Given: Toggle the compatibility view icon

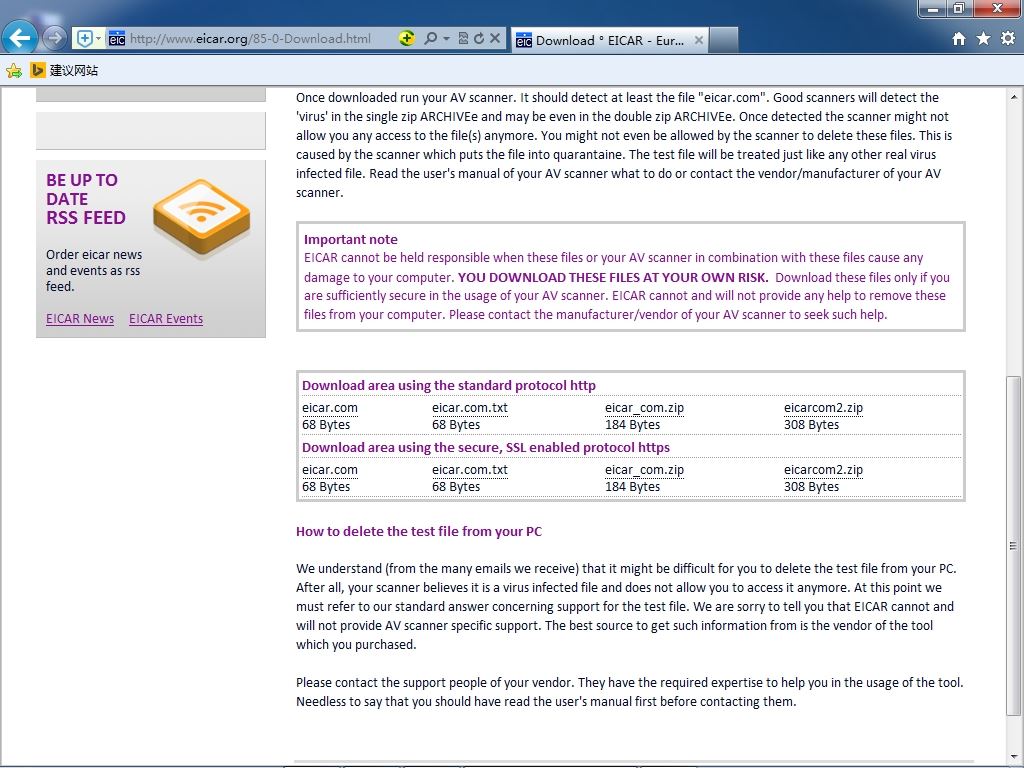Looking at the screenshot, I should tap(463, 39).
